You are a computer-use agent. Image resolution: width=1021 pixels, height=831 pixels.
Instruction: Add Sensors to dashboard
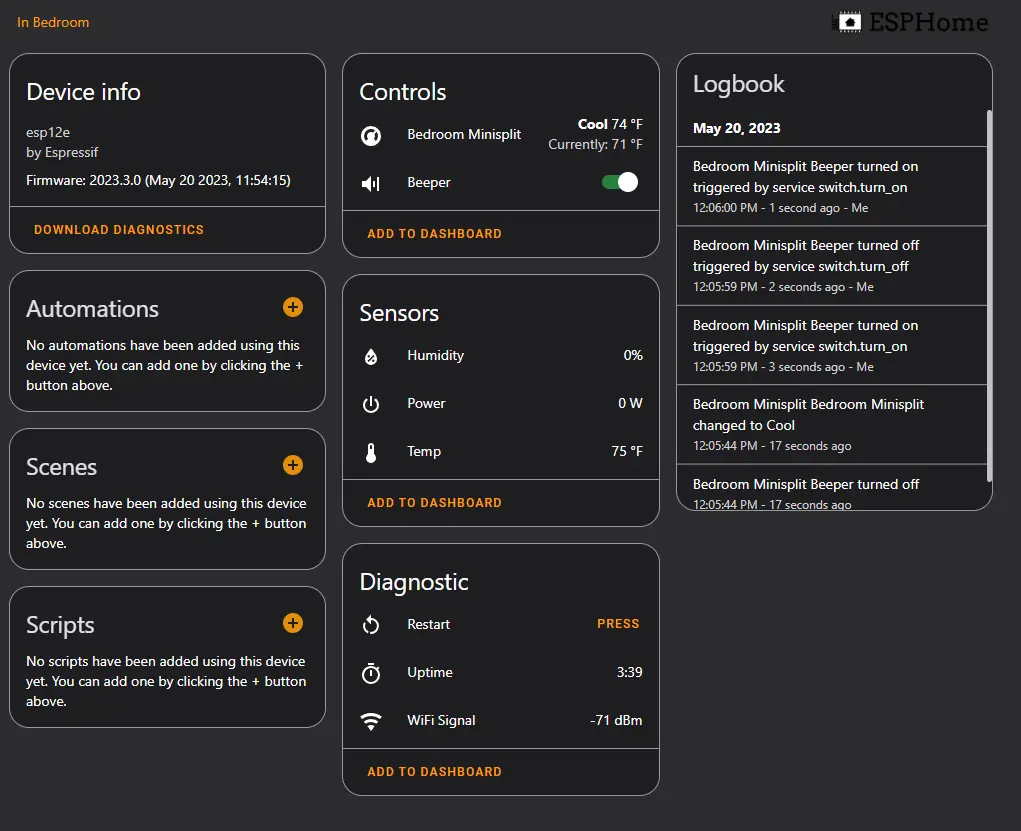434,503
